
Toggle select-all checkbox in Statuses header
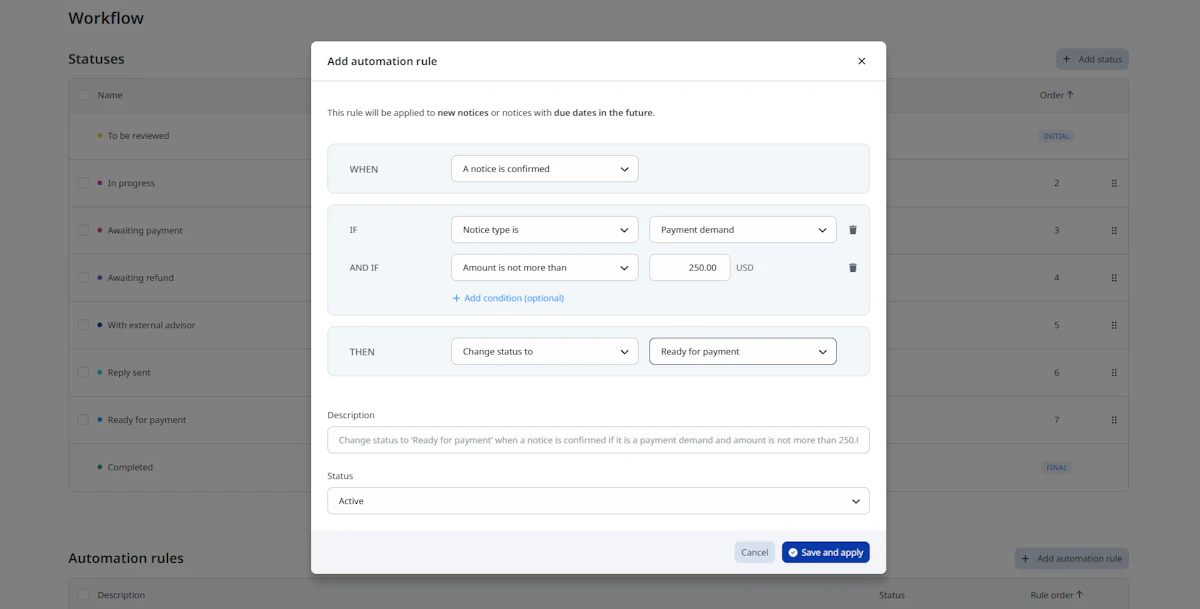pos(84,95)
